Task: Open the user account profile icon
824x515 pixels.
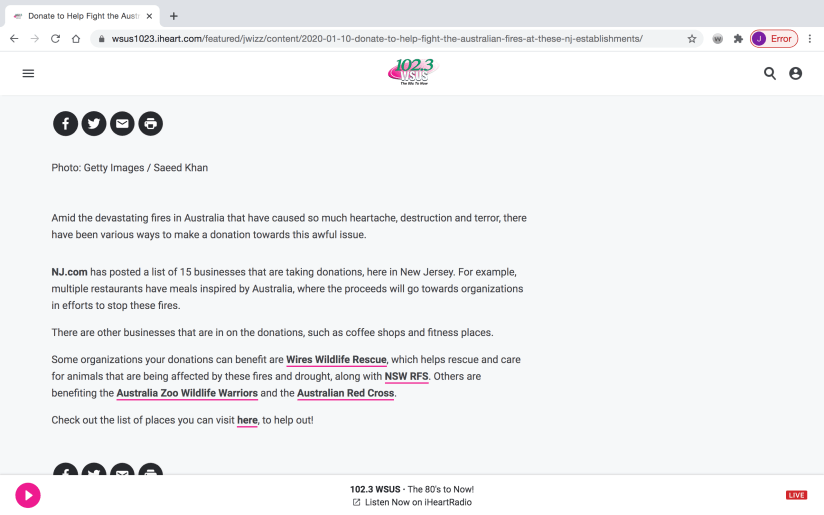Action: [796, 73]
